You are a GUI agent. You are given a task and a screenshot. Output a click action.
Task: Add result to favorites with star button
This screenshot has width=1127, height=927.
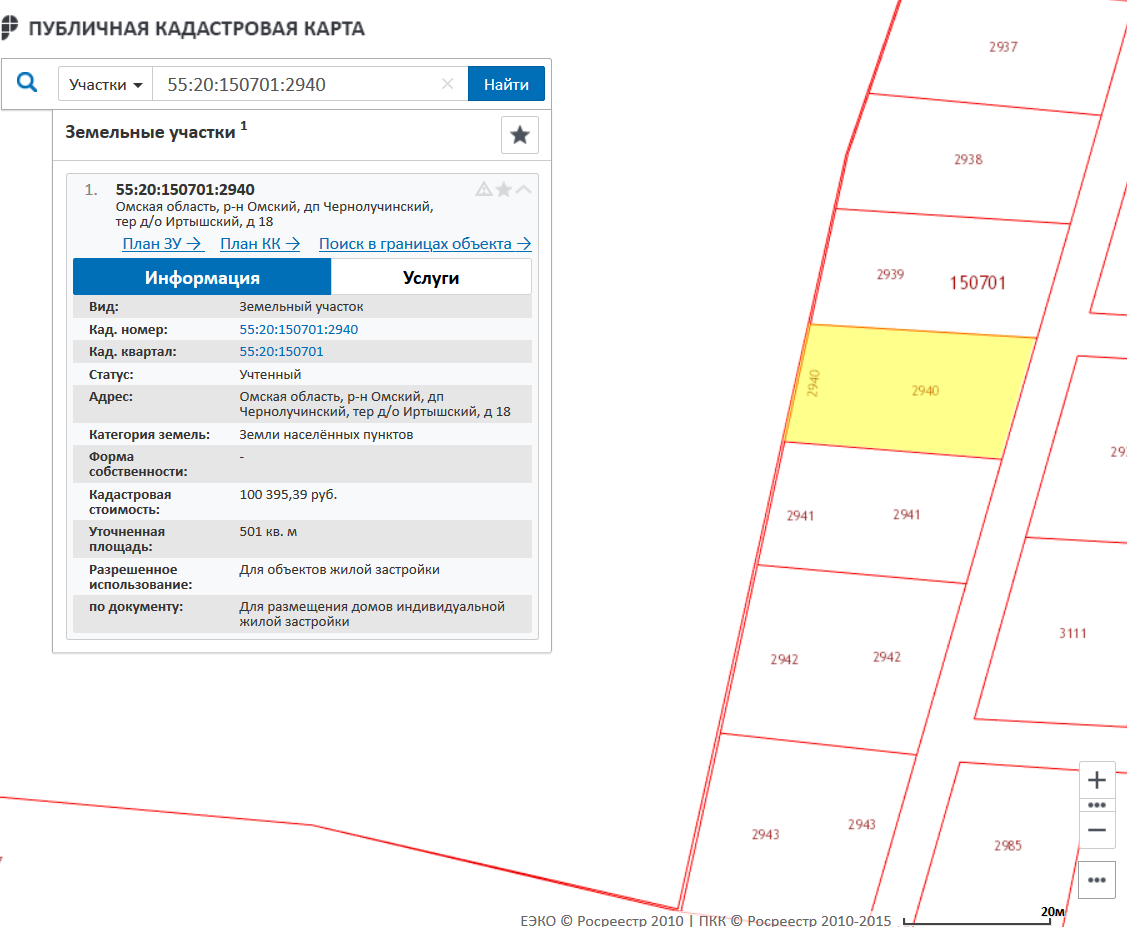(x=520, y=135)
